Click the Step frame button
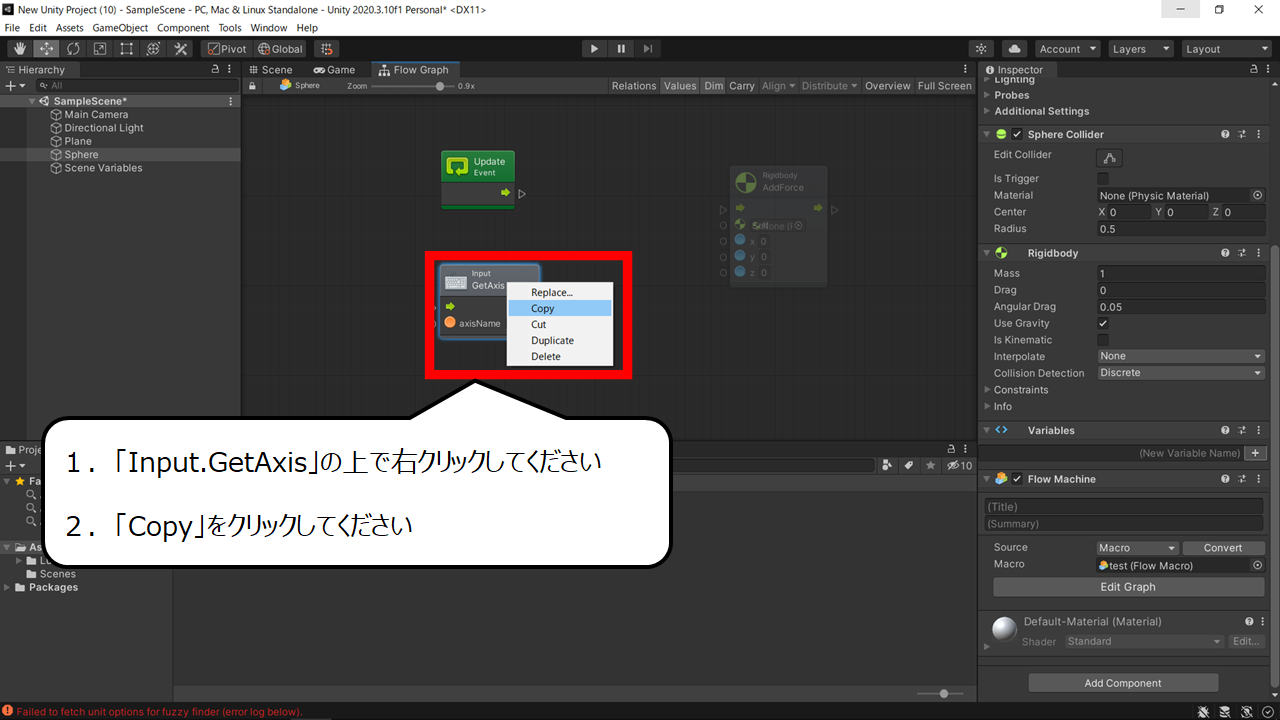This screenshot has height=720, width=1280. coord(648,49)
